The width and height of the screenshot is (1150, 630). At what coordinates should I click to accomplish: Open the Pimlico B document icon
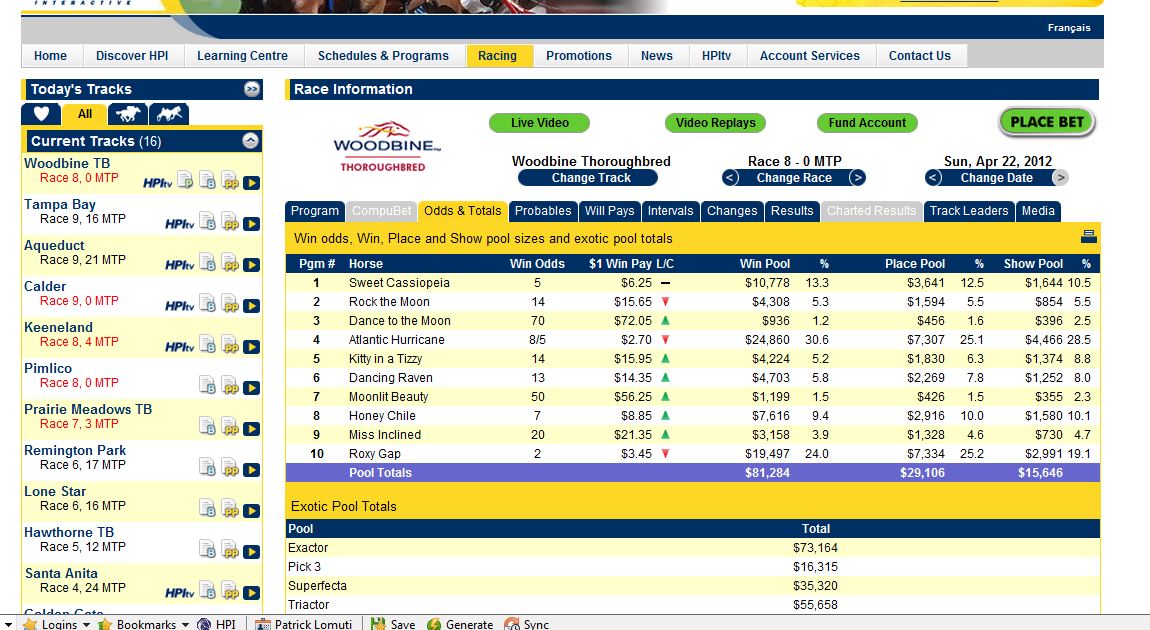tap(208, 386)
